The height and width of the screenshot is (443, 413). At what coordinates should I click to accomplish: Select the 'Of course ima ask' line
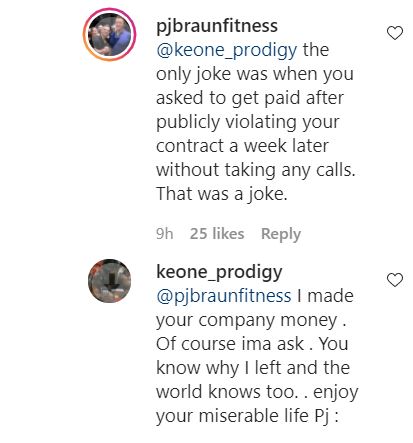(x=230, y=344)
